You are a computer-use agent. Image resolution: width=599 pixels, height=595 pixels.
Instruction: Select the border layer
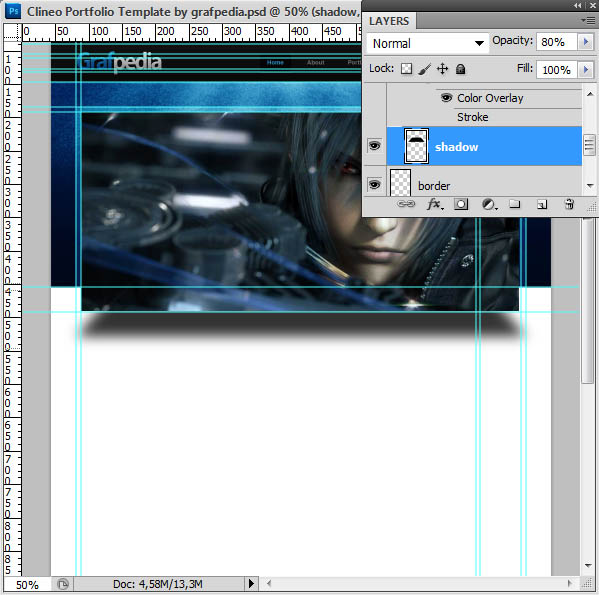click(x=484, y=186)
